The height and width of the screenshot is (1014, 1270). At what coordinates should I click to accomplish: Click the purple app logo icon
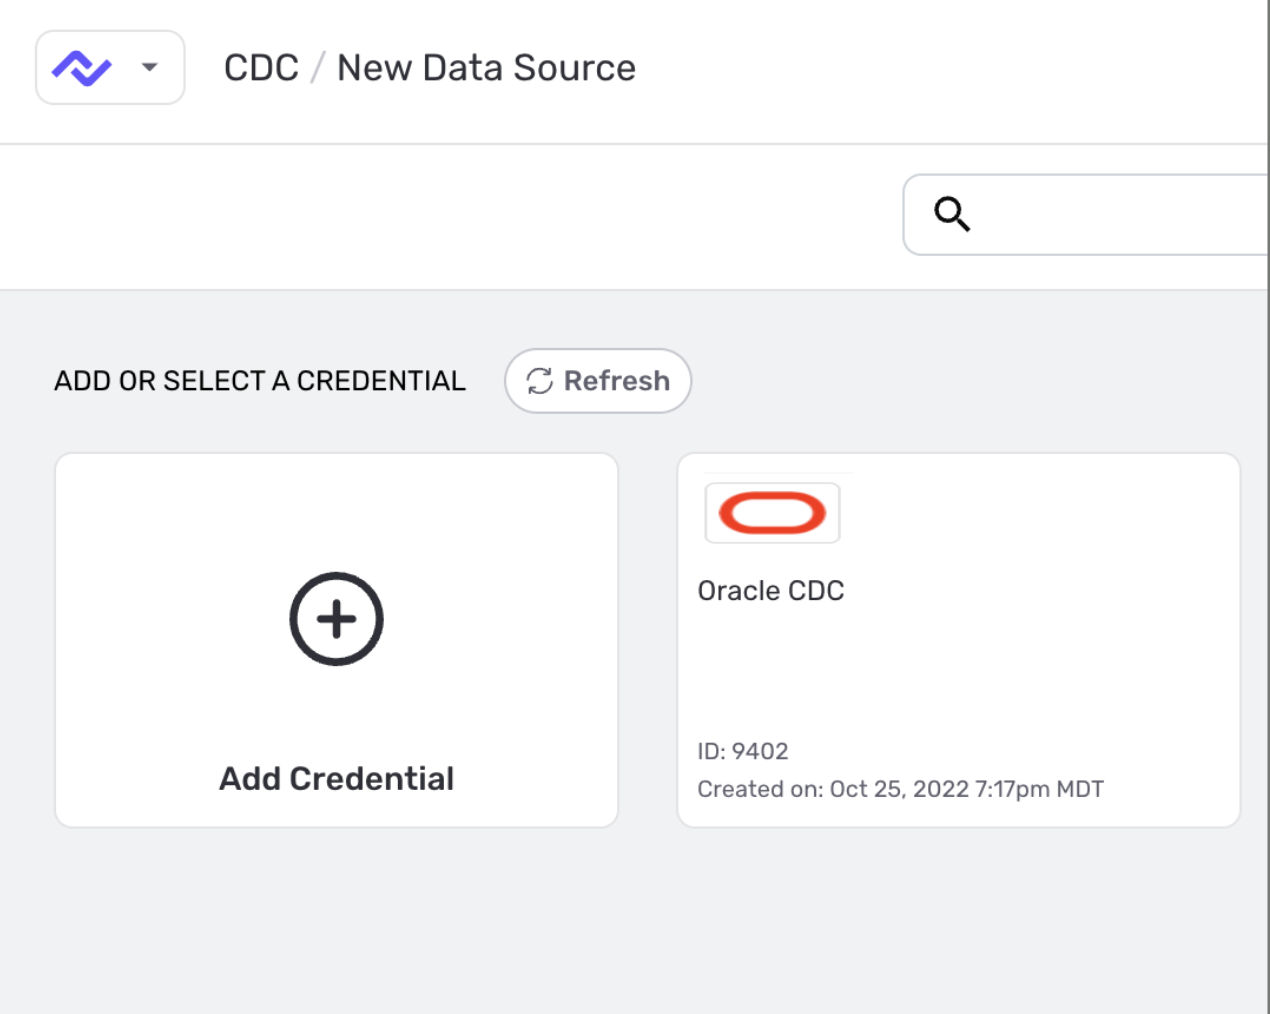tap(82, 68)
